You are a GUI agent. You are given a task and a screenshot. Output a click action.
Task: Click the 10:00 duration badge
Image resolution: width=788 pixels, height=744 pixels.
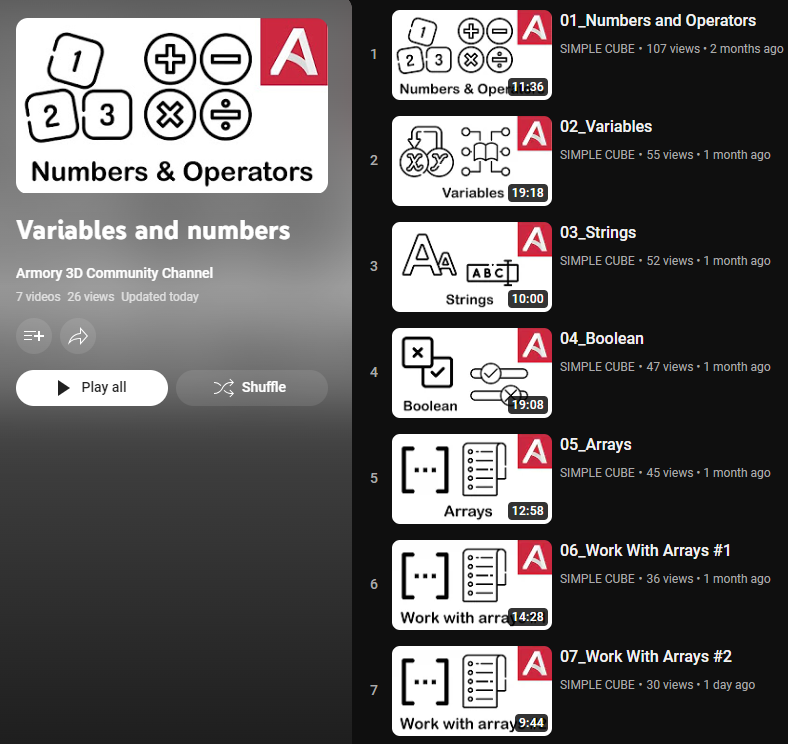tap(528, 299)
